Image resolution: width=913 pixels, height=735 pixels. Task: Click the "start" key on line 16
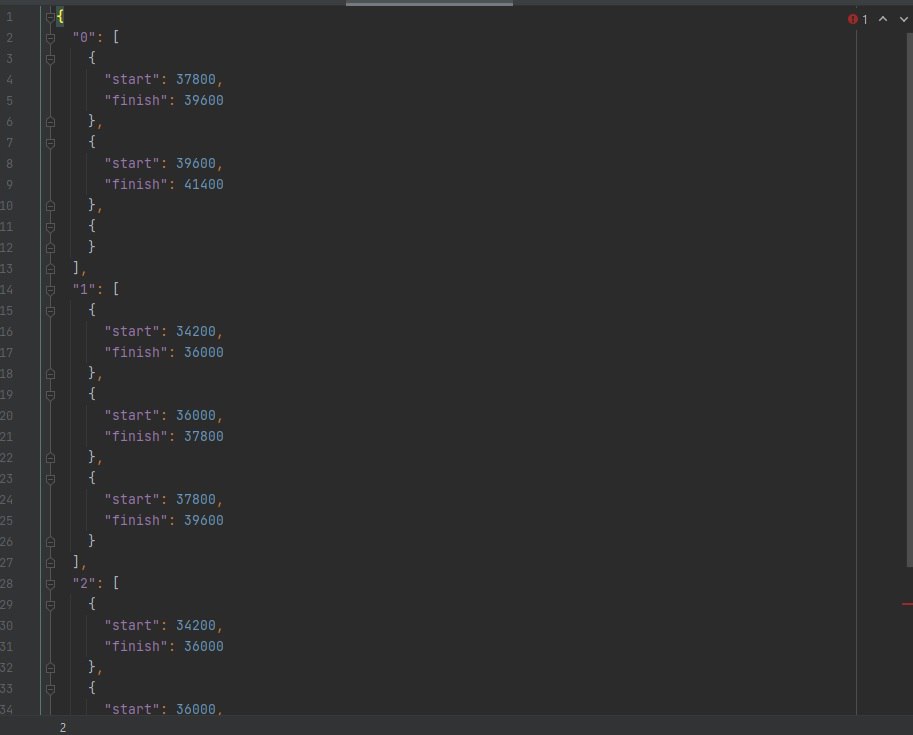(x=132, y=331)
